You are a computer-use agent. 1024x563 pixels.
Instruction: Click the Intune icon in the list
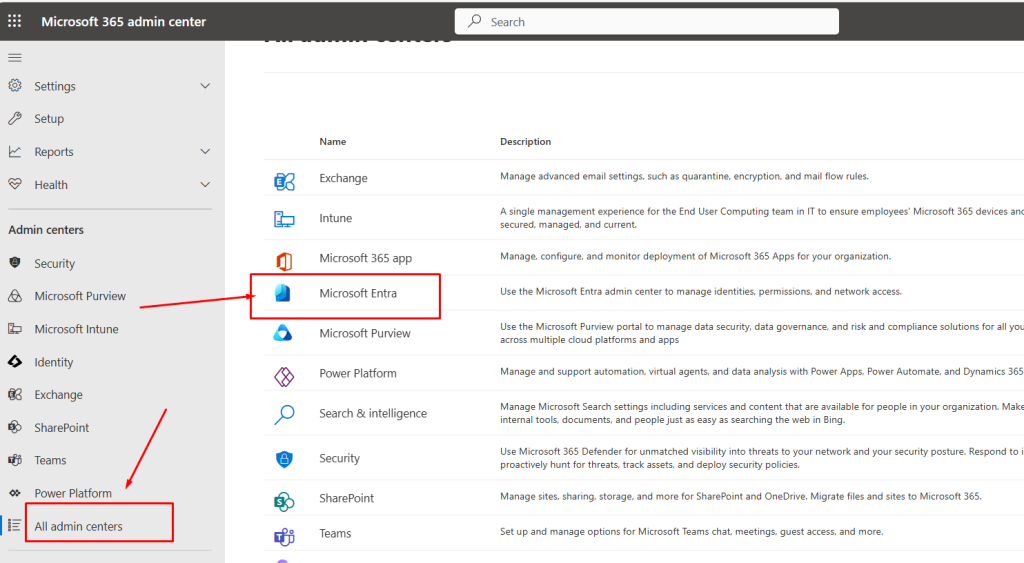point(284,219)
